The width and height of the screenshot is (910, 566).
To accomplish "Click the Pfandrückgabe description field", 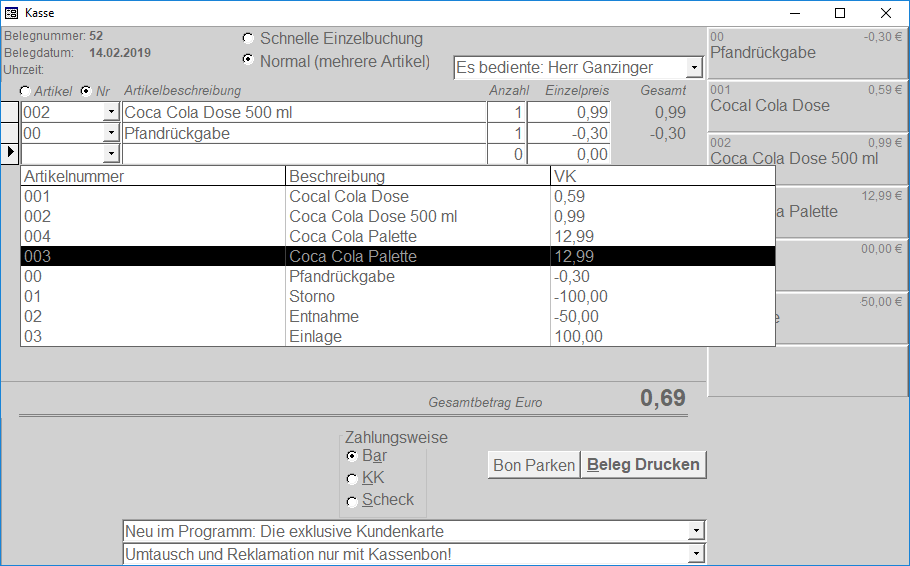I will pyautogui.click(x=304, y=134).
